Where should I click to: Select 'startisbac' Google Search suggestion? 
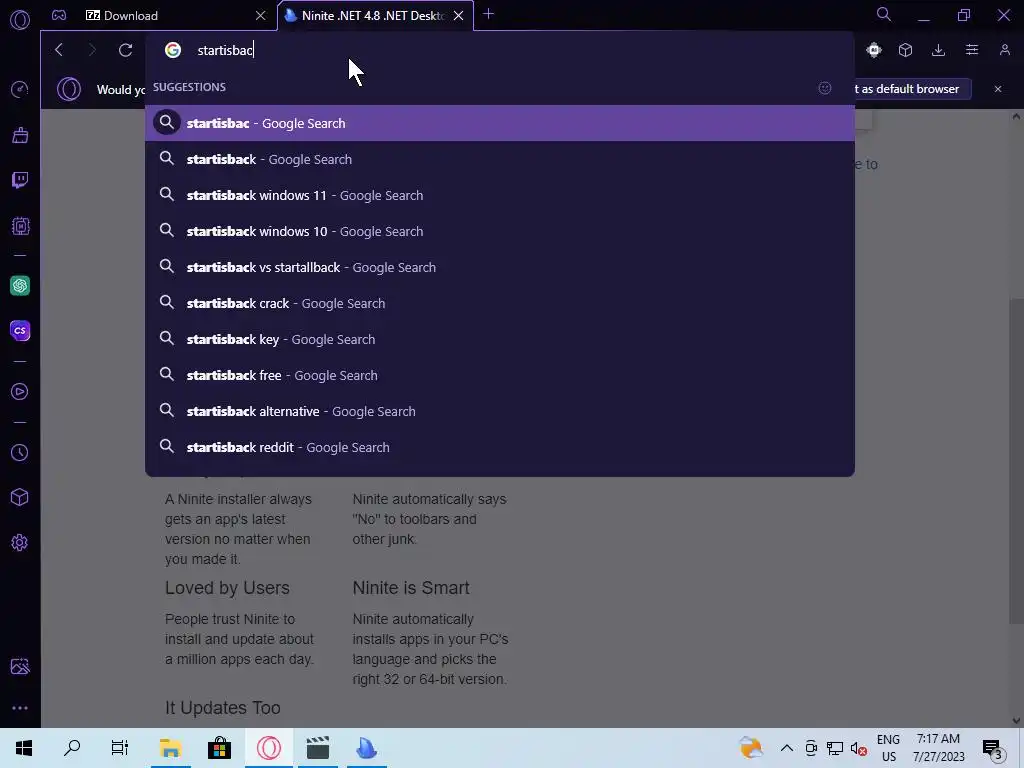[x=500, y=123]
